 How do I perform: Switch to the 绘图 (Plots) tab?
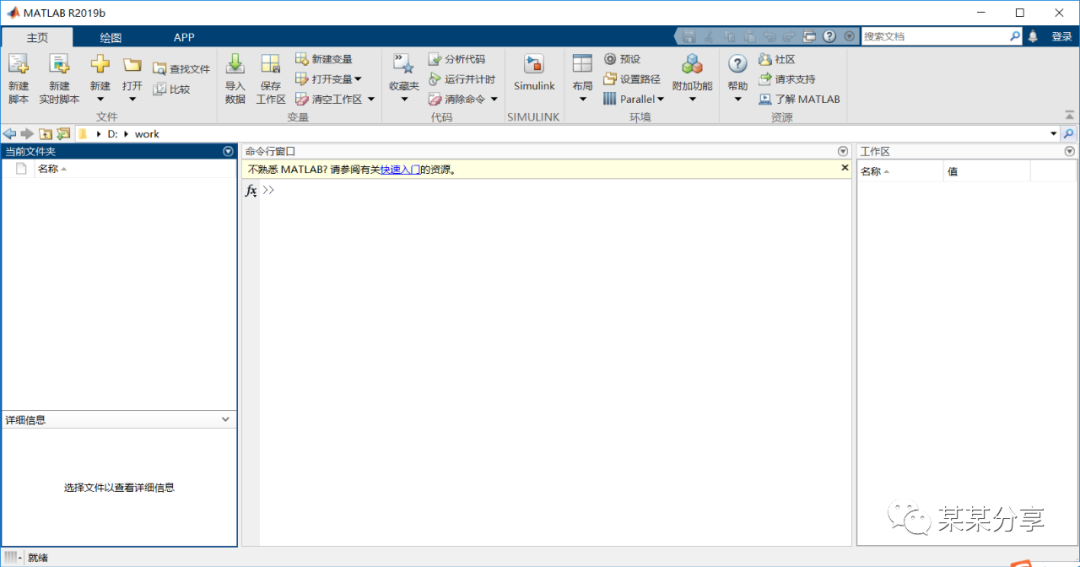110,37
